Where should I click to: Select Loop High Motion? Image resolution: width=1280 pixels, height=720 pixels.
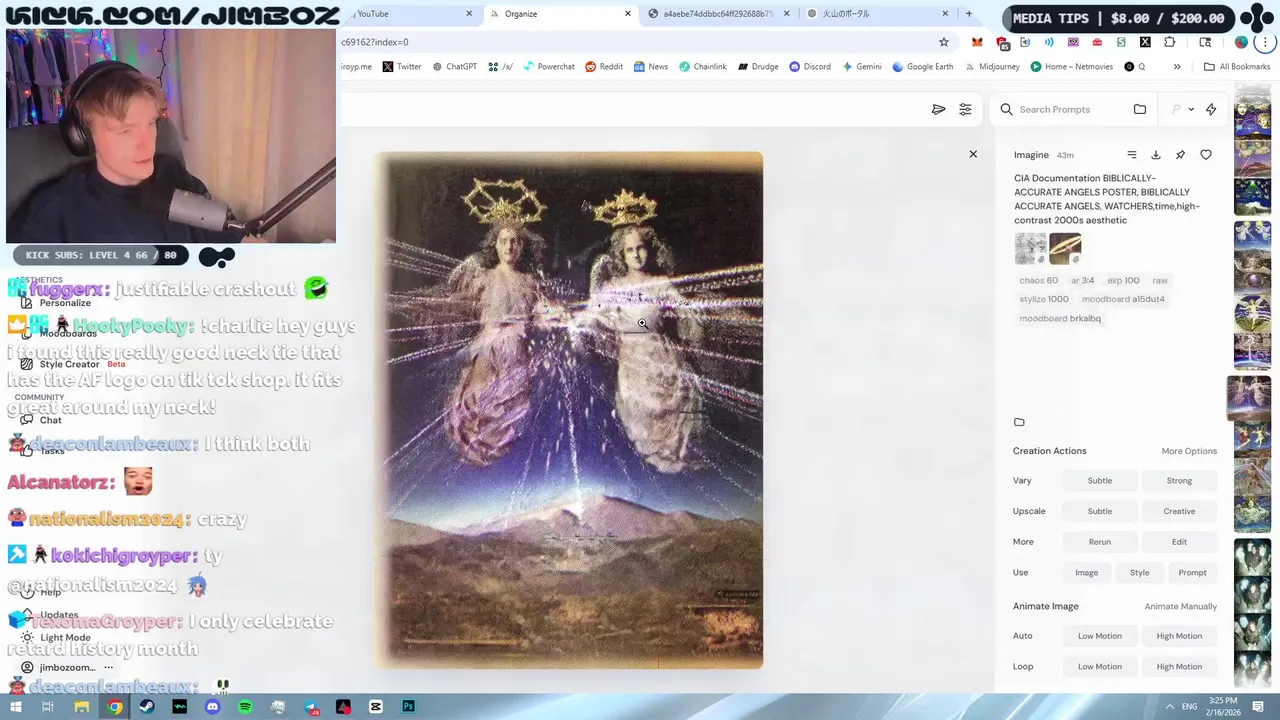tap(1179, 667)
